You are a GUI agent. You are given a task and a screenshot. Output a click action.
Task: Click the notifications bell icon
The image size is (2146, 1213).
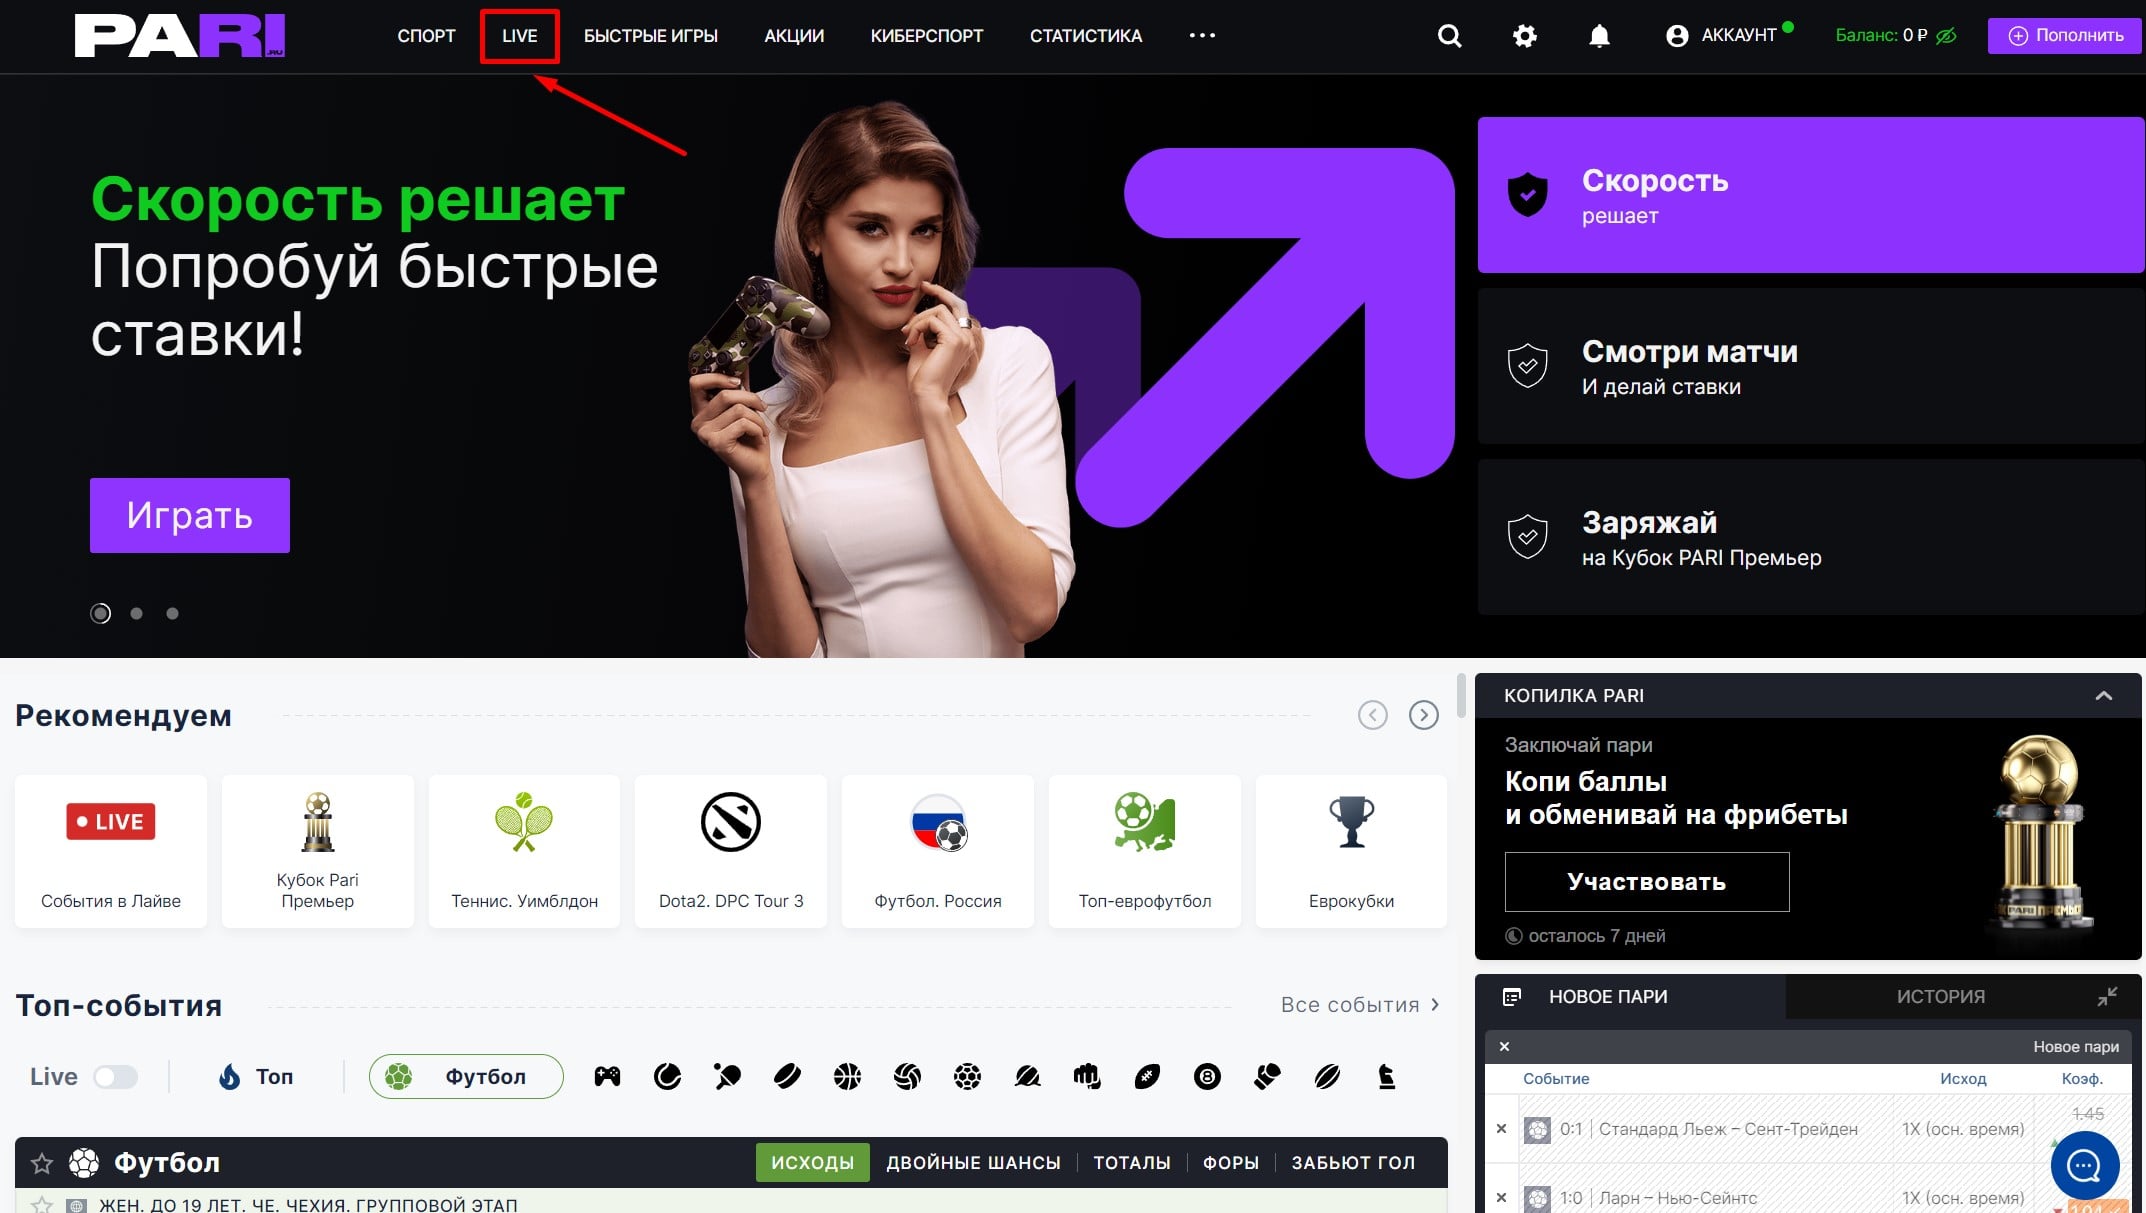[x=1599, y=36]
